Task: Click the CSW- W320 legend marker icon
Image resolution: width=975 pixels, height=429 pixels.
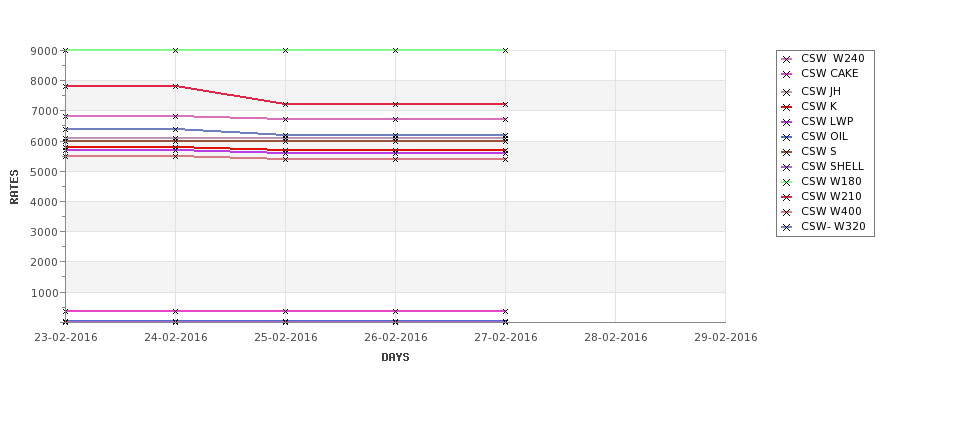Action: (787, 227)
